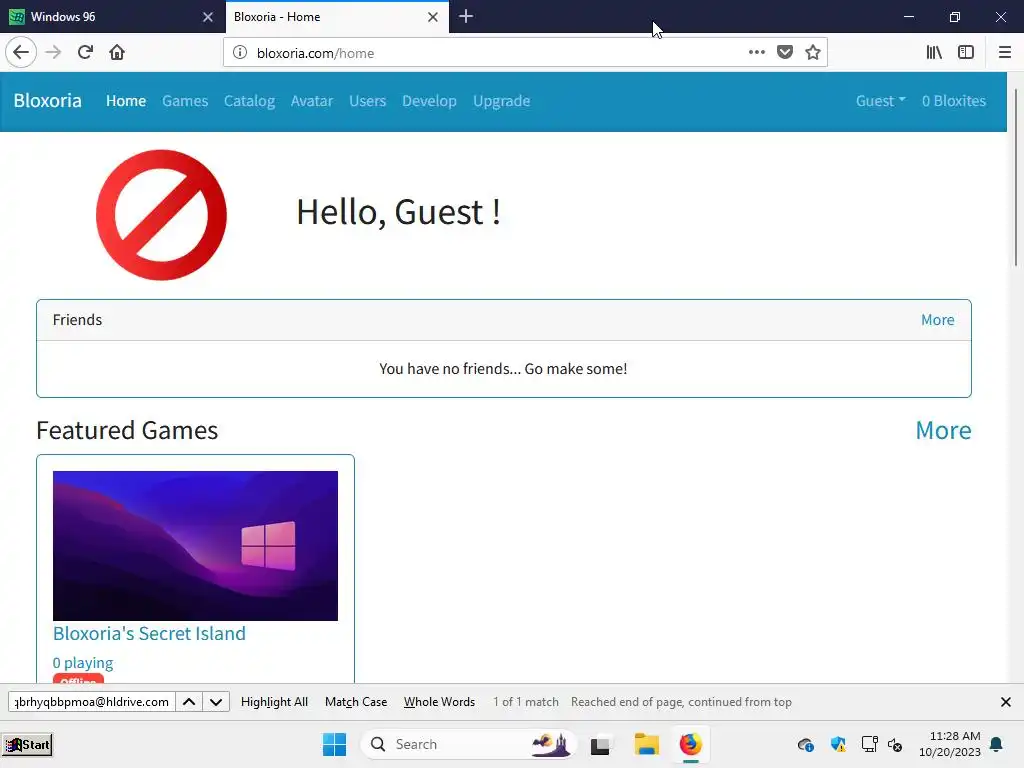Toggle the sidebar icon in toolbar

[x=966, y=52]
